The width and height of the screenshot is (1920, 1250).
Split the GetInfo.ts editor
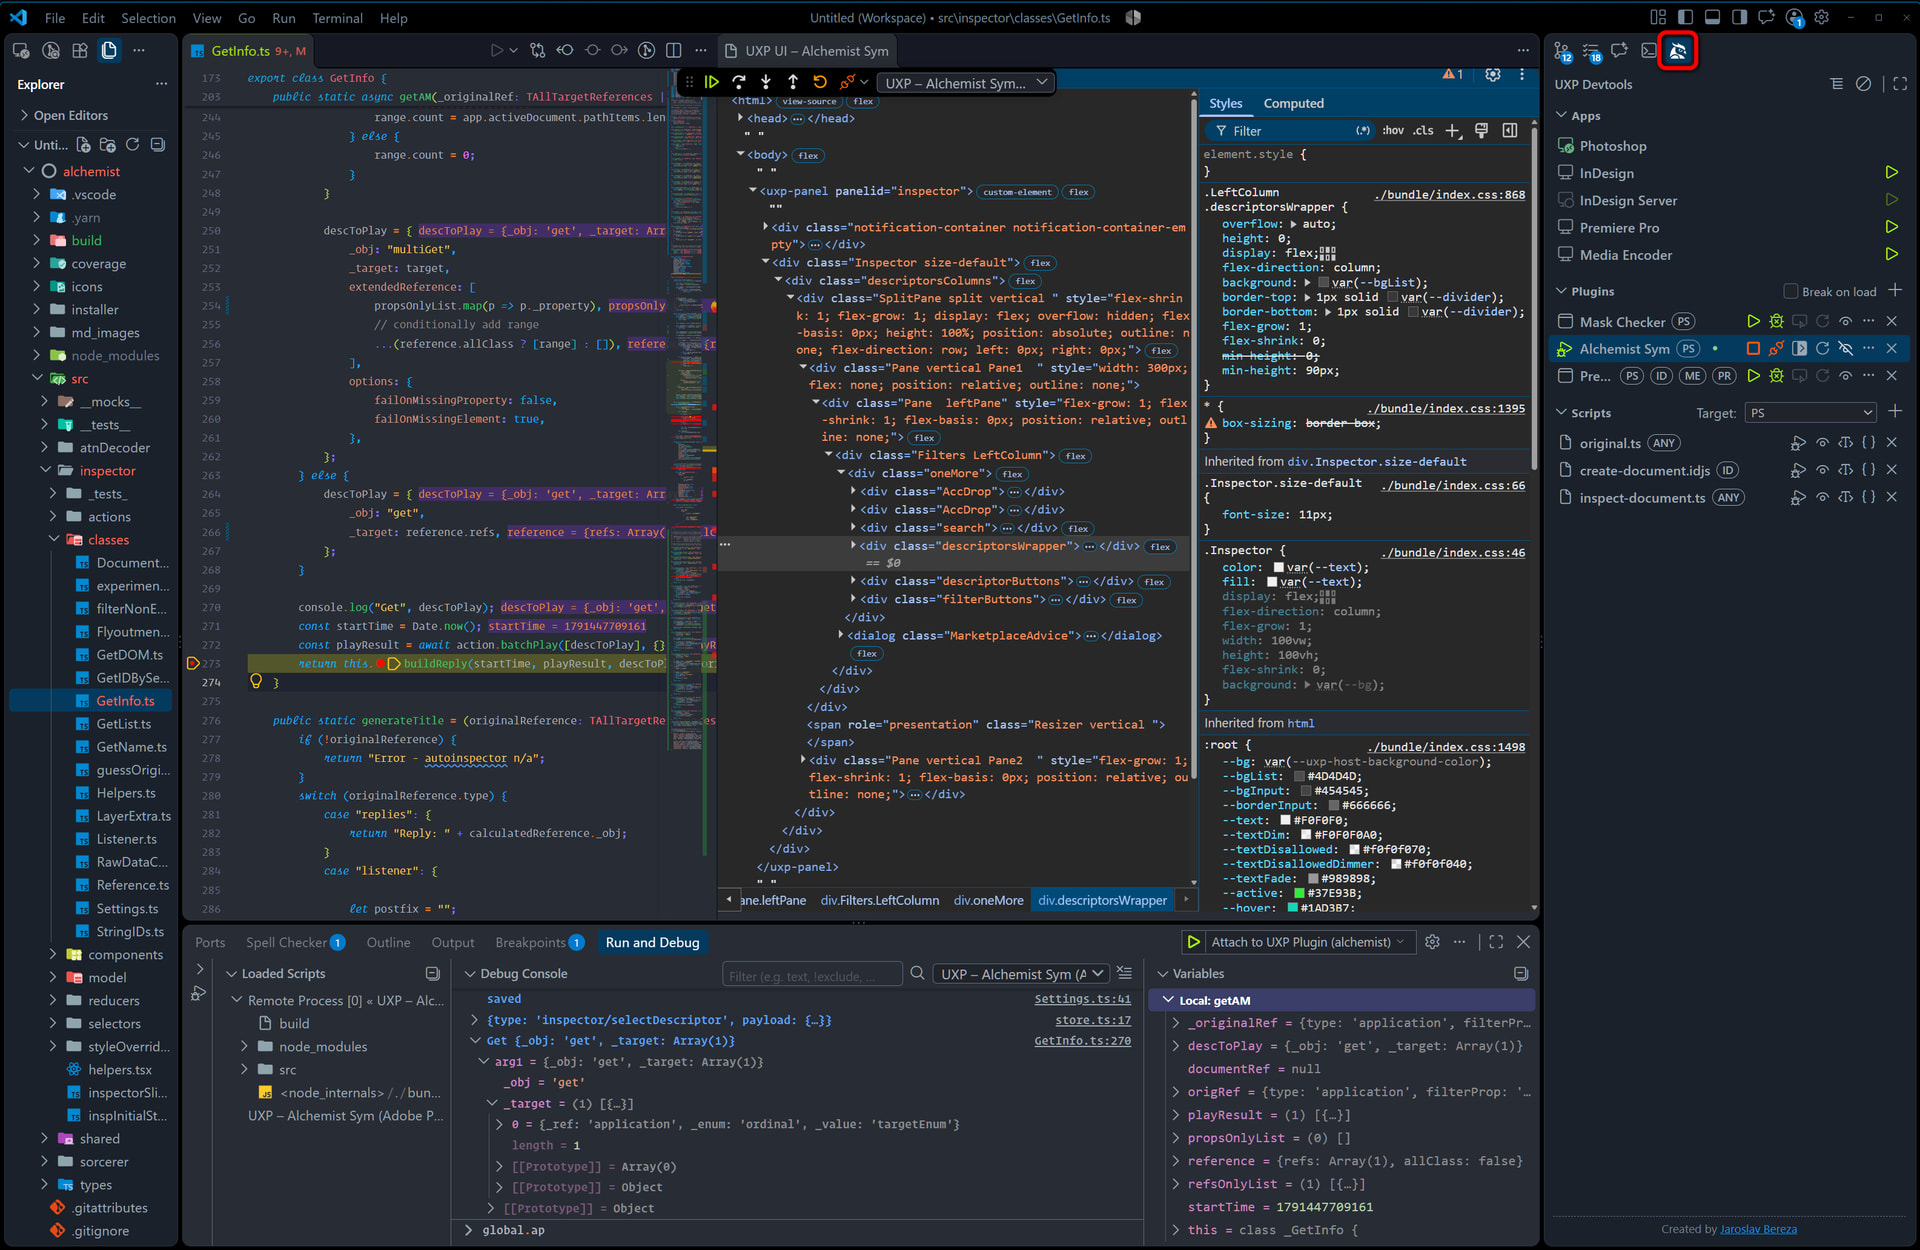674,50
